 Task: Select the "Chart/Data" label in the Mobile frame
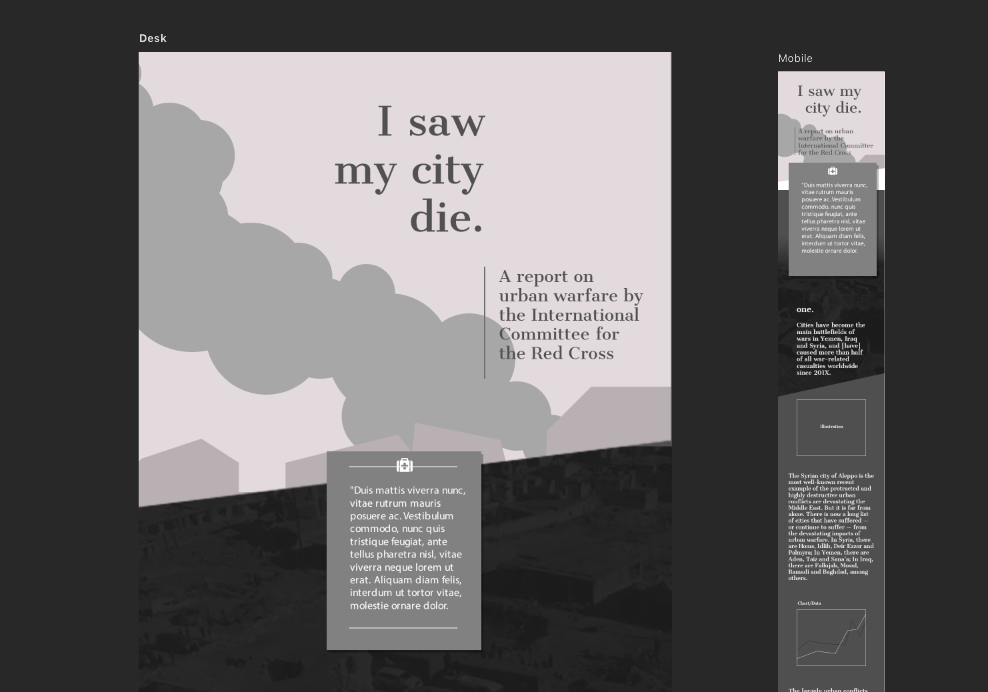coord(809,603)
